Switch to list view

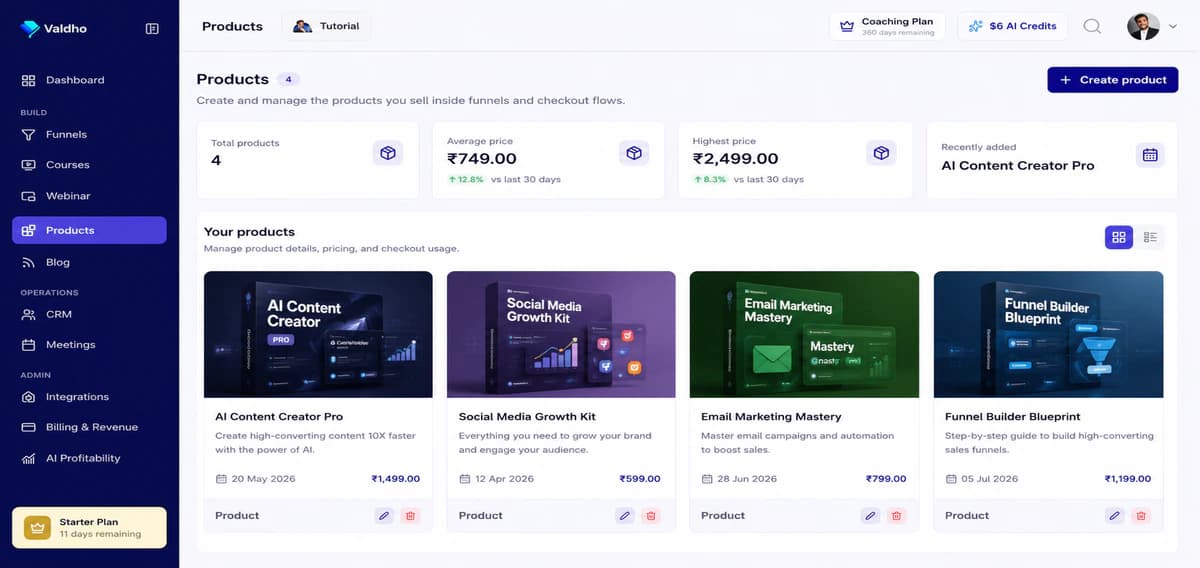[x=1150, y=237]
